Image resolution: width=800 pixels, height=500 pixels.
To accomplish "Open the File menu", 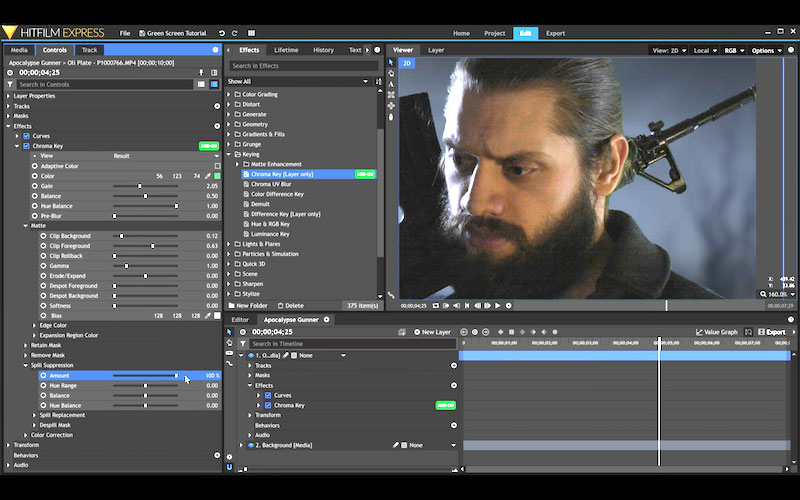I will click(x=125, y=33).
